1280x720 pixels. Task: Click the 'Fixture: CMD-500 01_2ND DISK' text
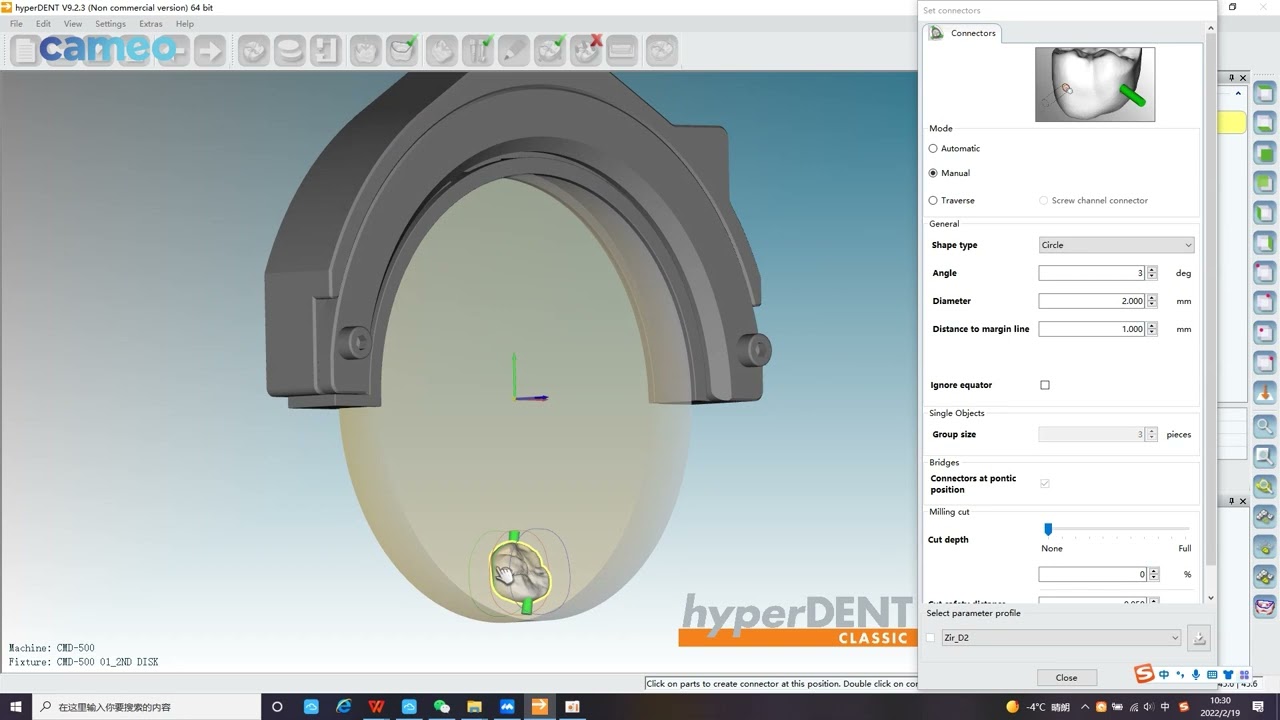84,662
